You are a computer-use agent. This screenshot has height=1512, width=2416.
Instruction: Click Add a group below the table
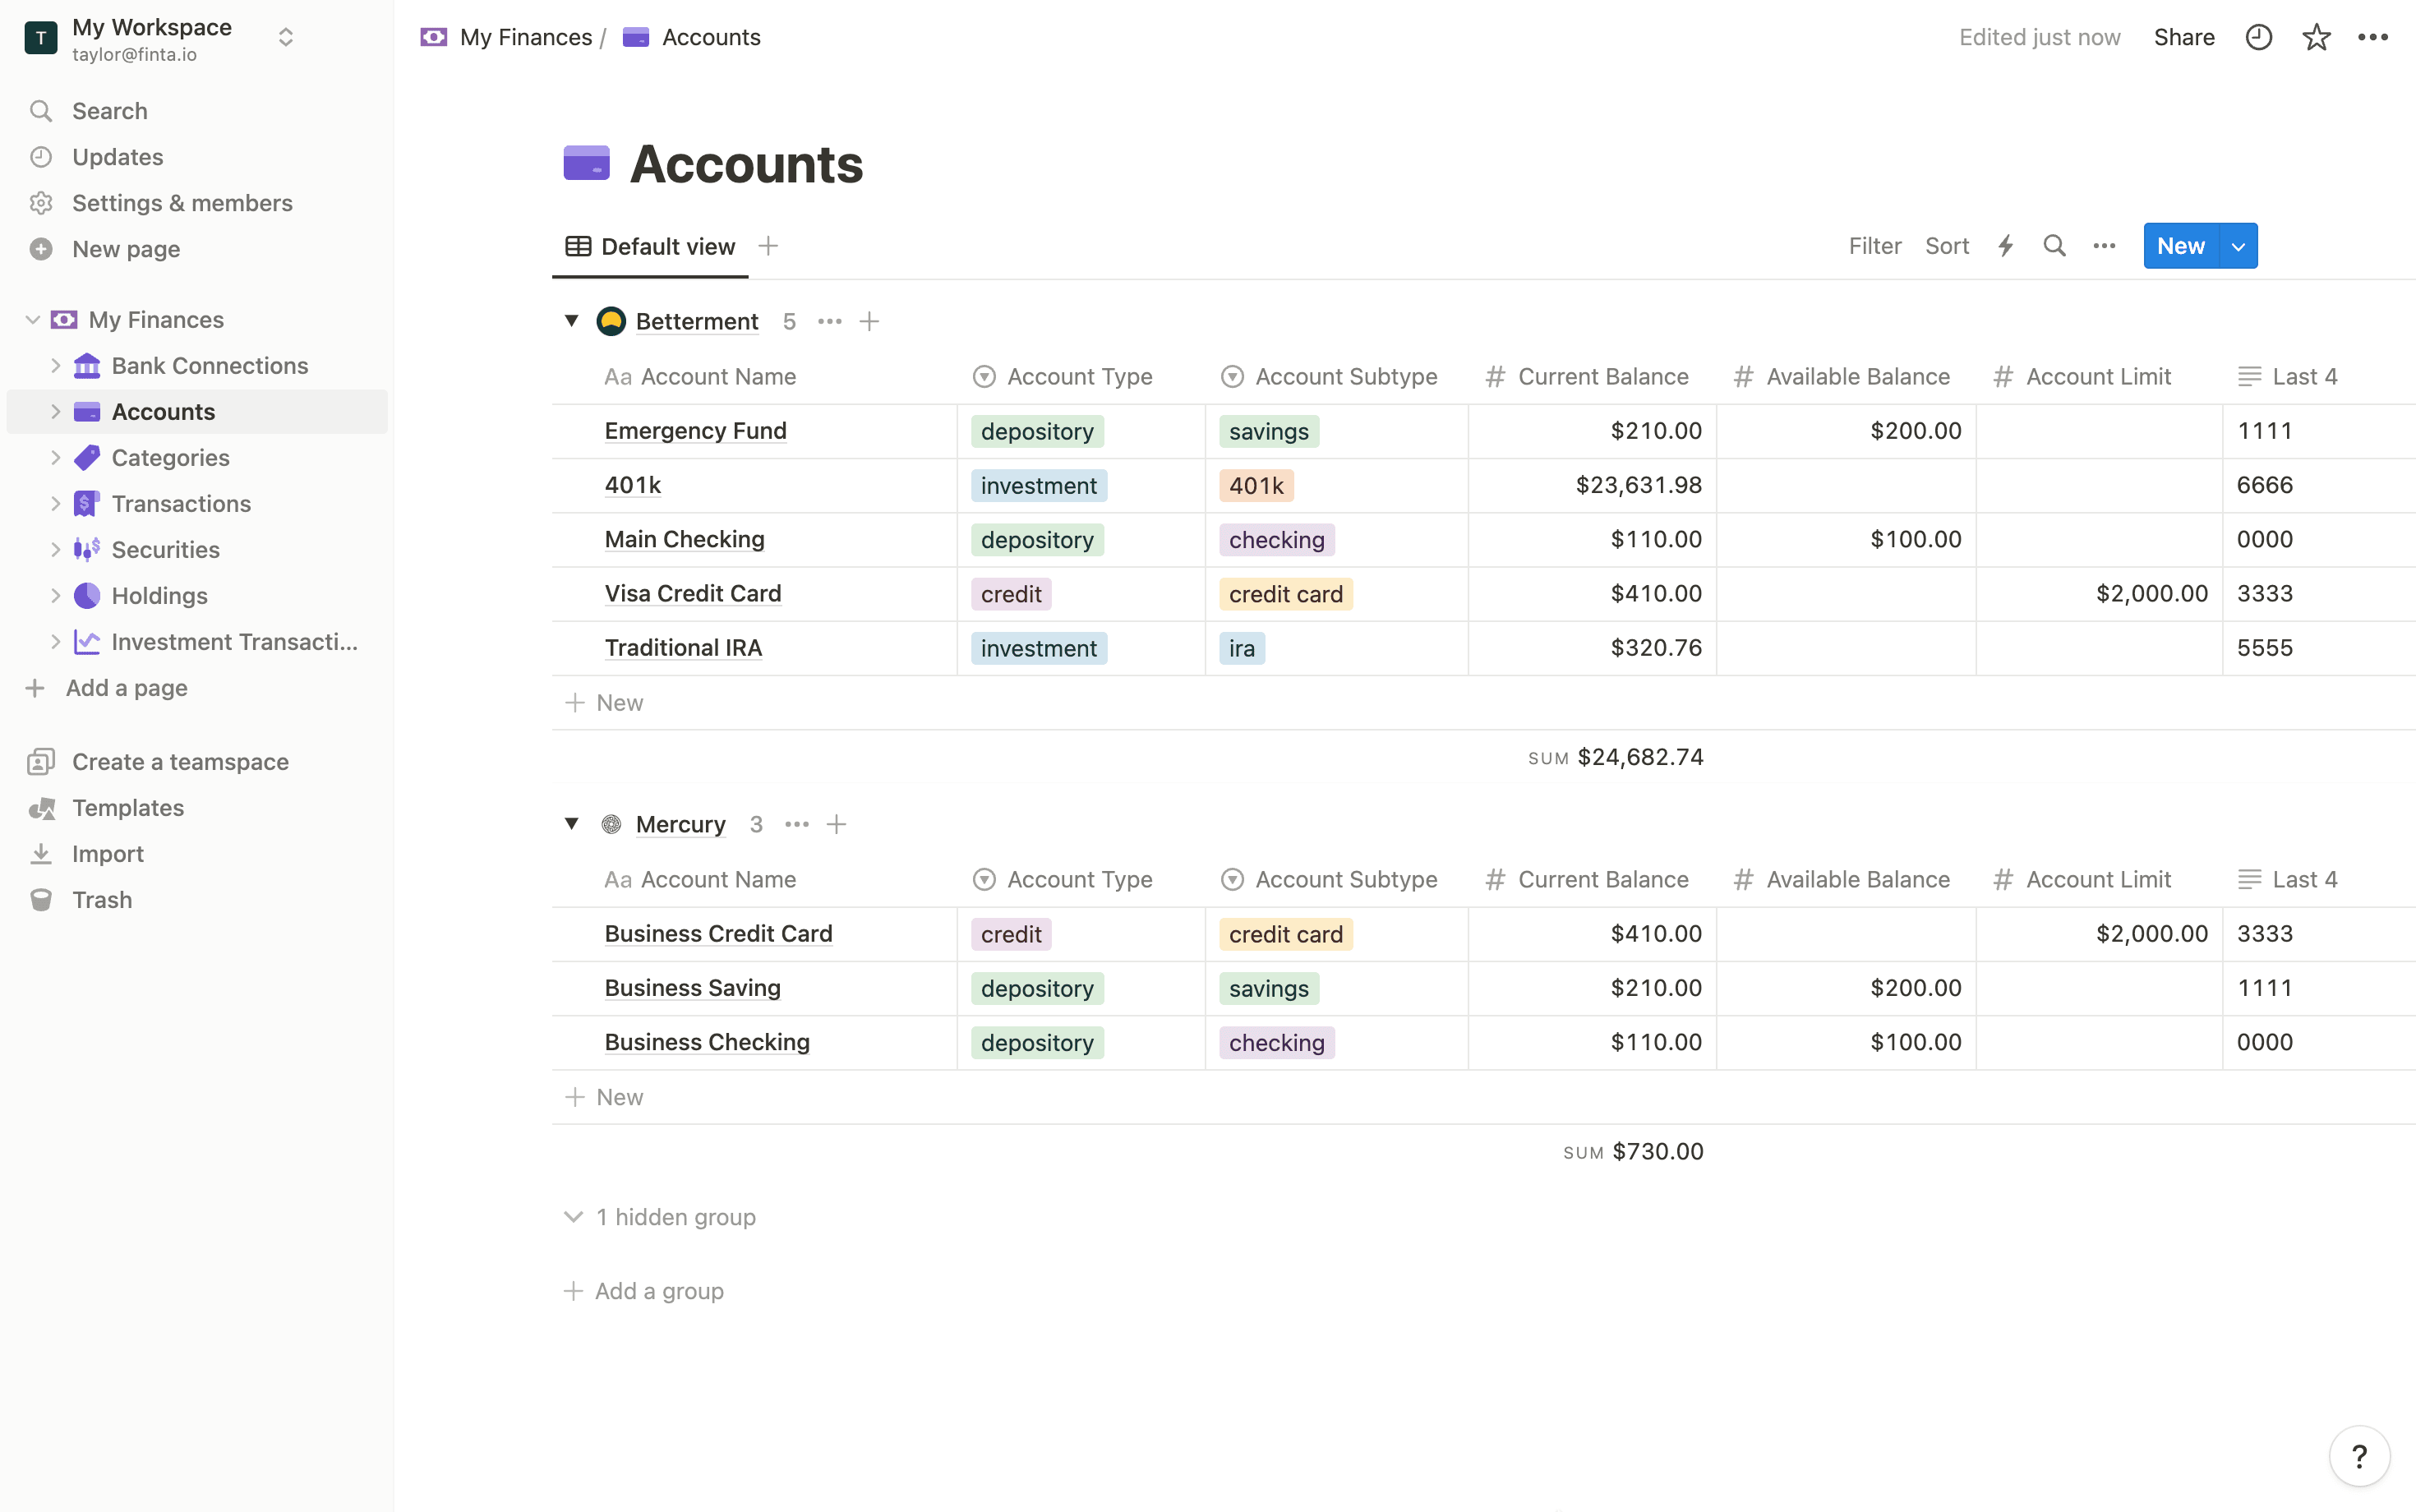tap(658, 1290)
